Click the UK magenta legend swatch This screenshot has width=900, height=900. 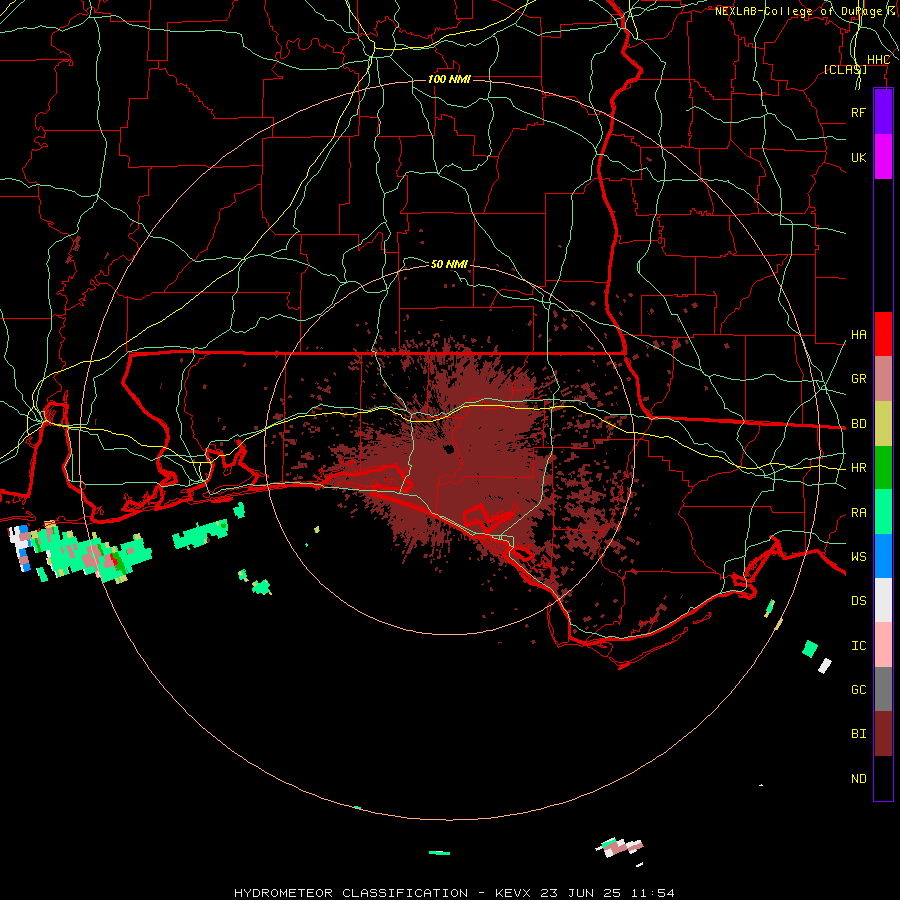[x=883, y=157]
